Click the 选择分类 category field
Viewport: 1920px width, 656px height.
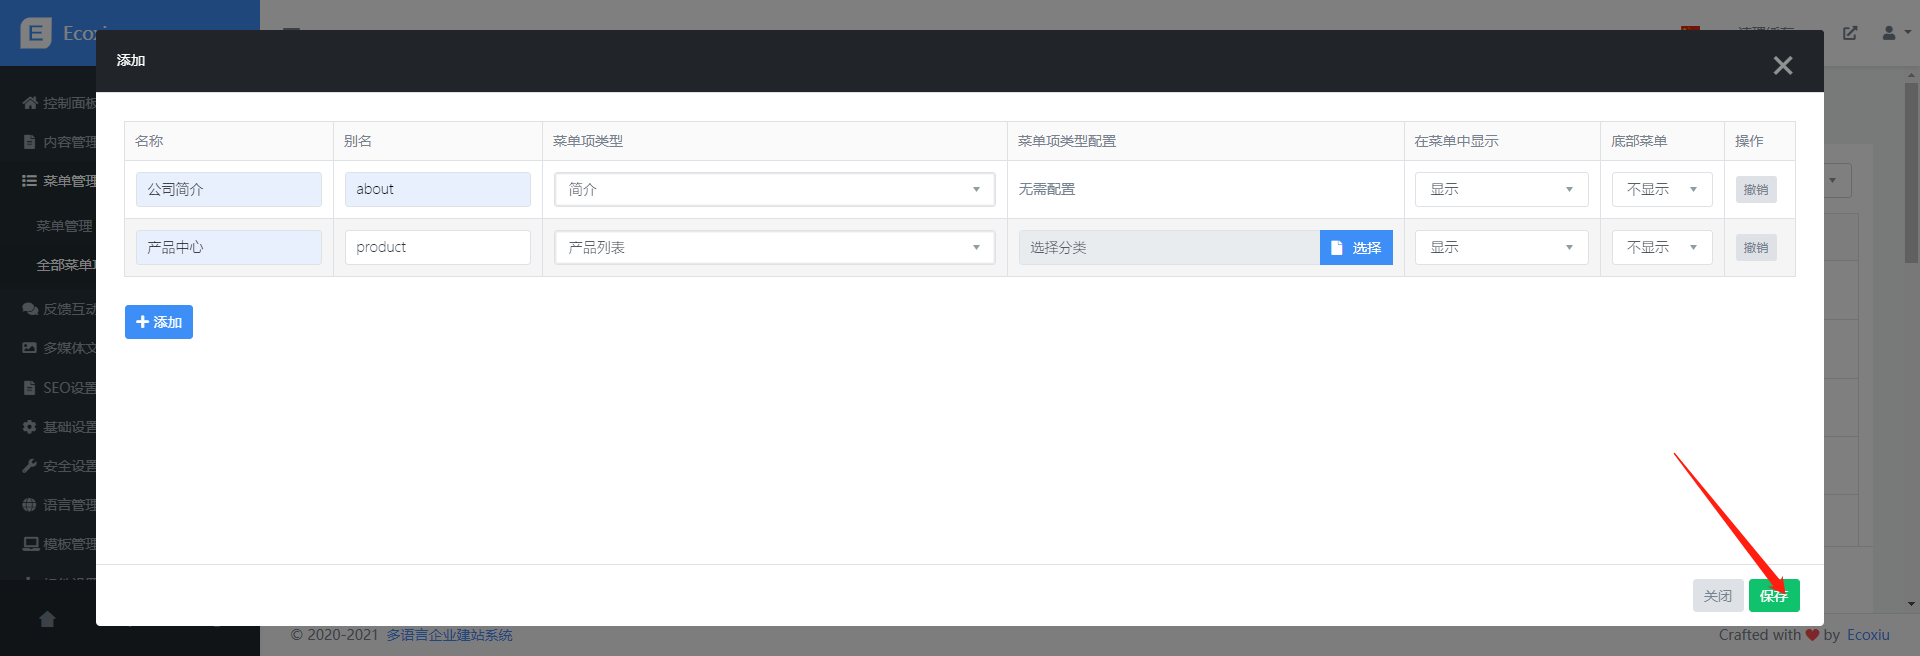1168,248
